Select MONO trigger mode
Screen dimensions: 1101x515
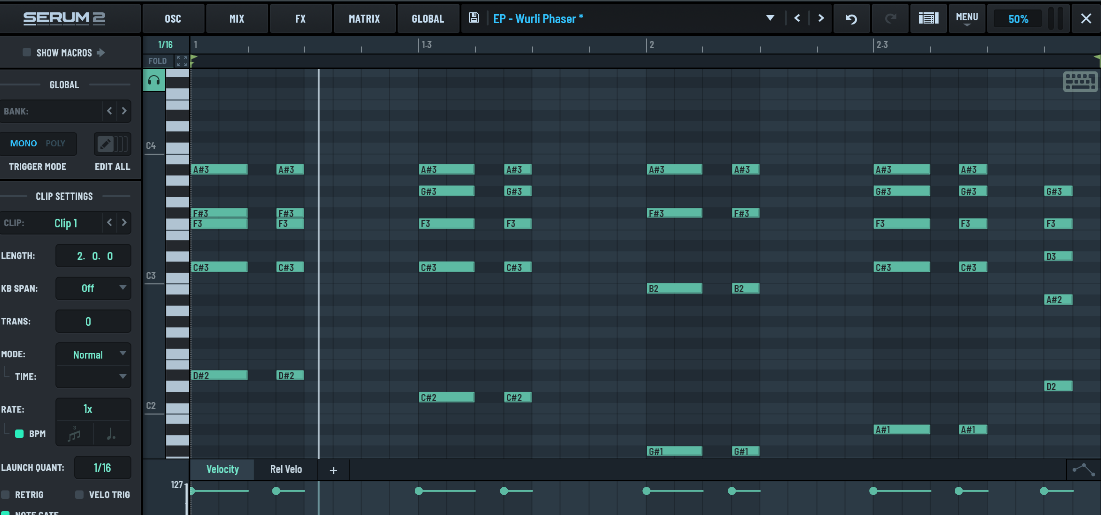tap(23, 143)
